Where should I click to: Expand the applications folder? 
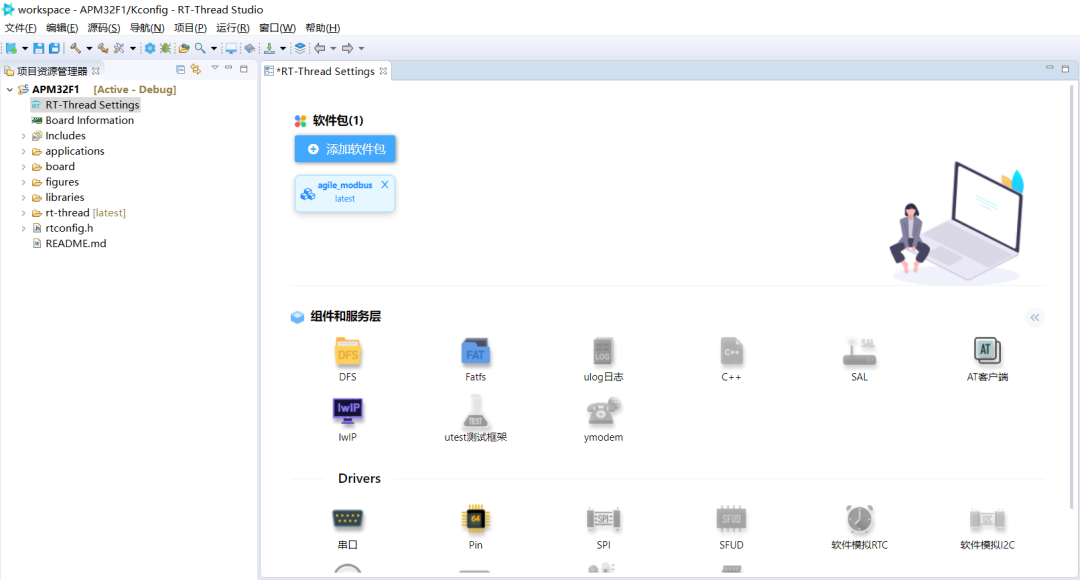tap(23, 152)
